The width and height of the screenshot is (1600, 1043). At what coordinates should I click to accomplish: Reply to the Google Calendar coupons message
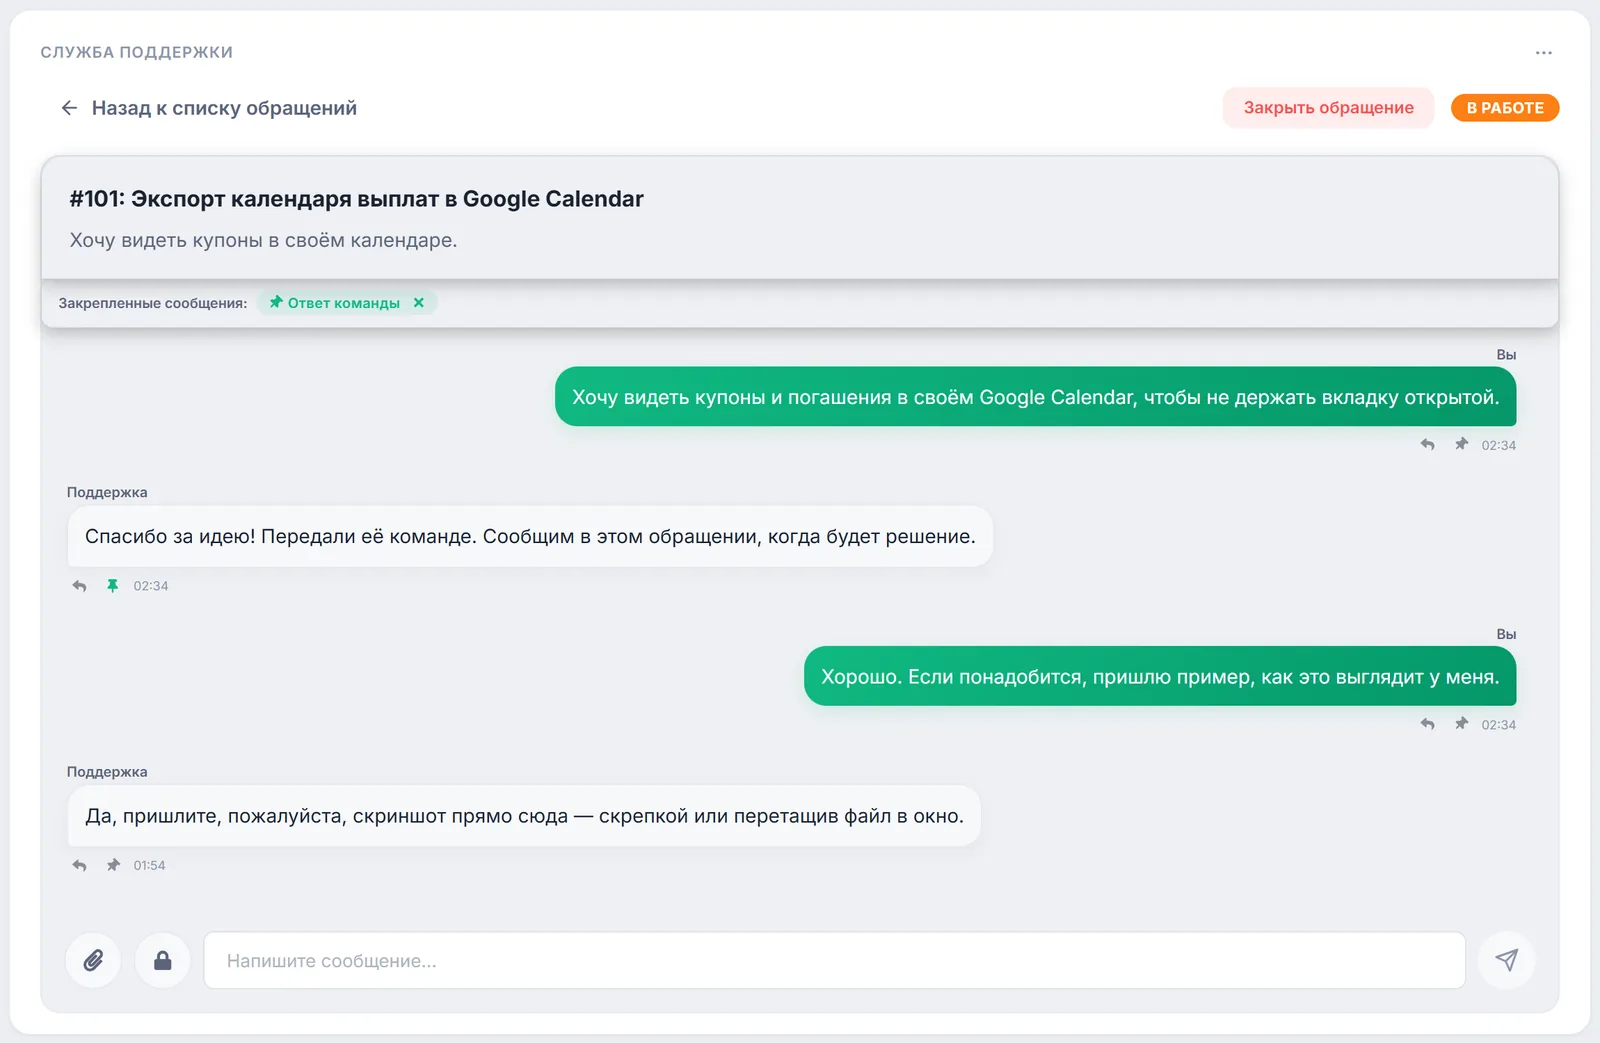pyautogui.click(x=1428, y=445)
